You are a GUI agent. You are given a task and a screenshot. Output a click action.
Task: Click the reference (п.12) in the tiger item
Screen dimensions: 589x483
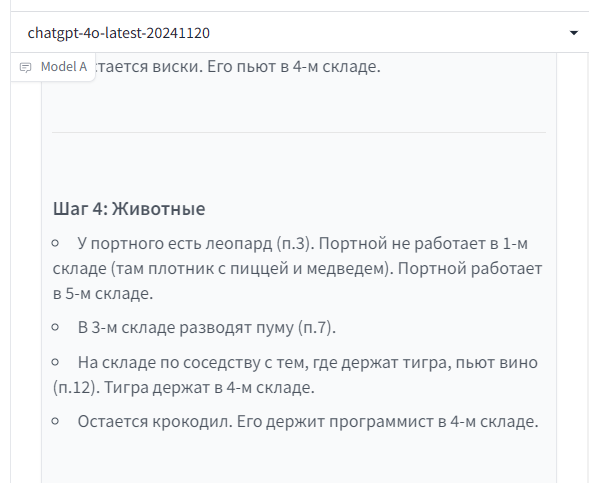(76, 387)
